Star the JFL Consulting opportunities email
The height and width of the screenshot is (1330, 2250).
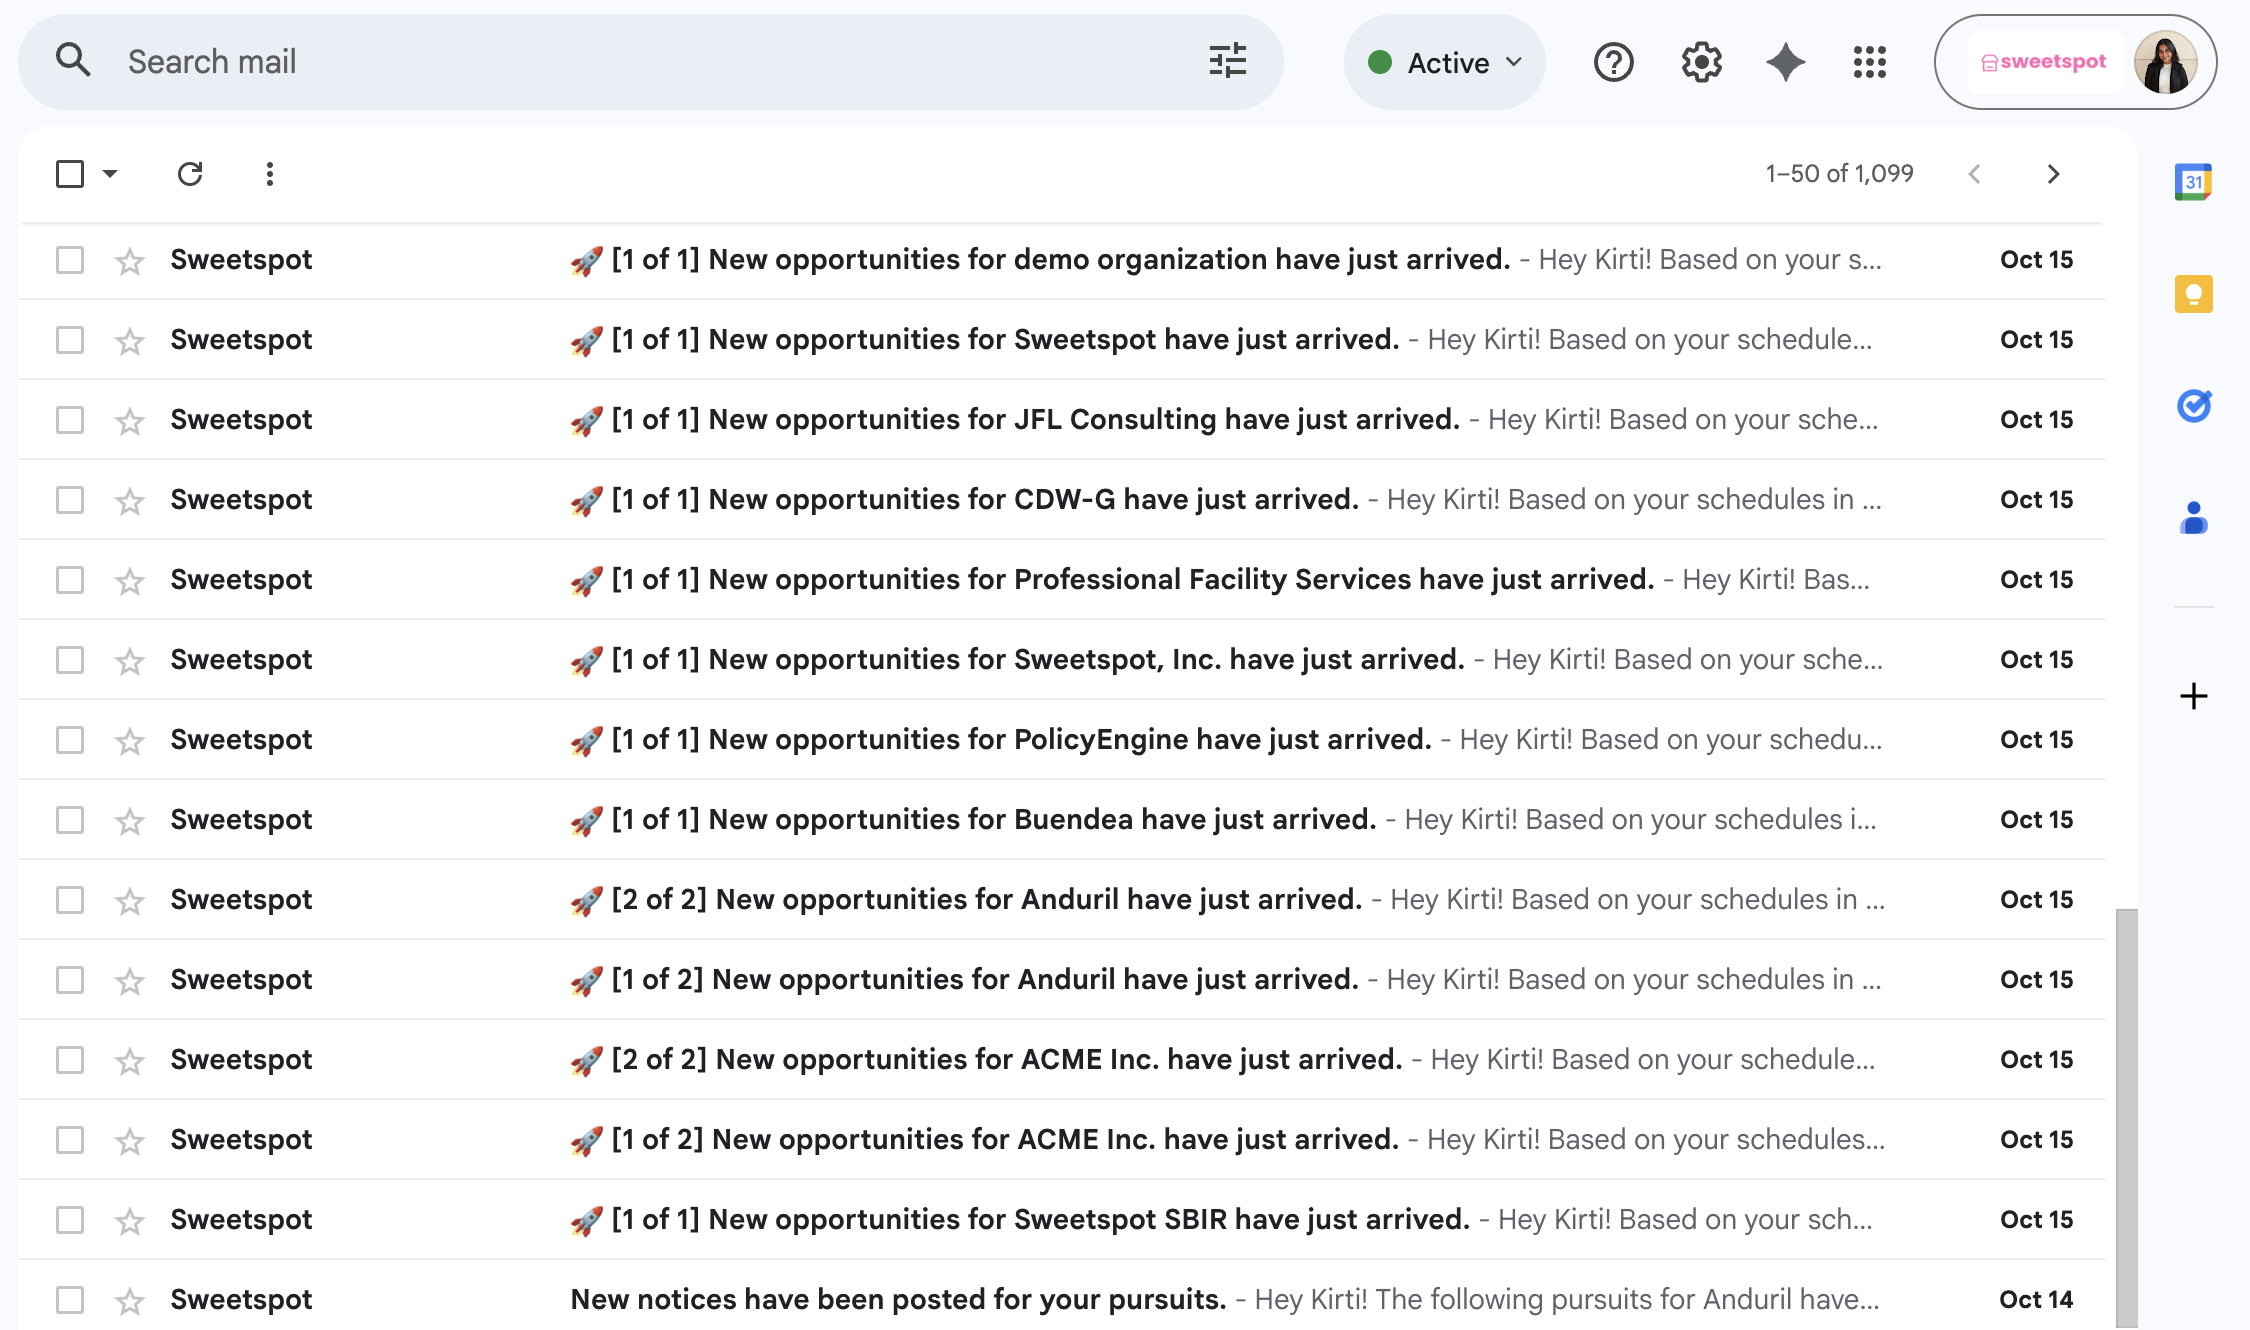pos(130,421)
